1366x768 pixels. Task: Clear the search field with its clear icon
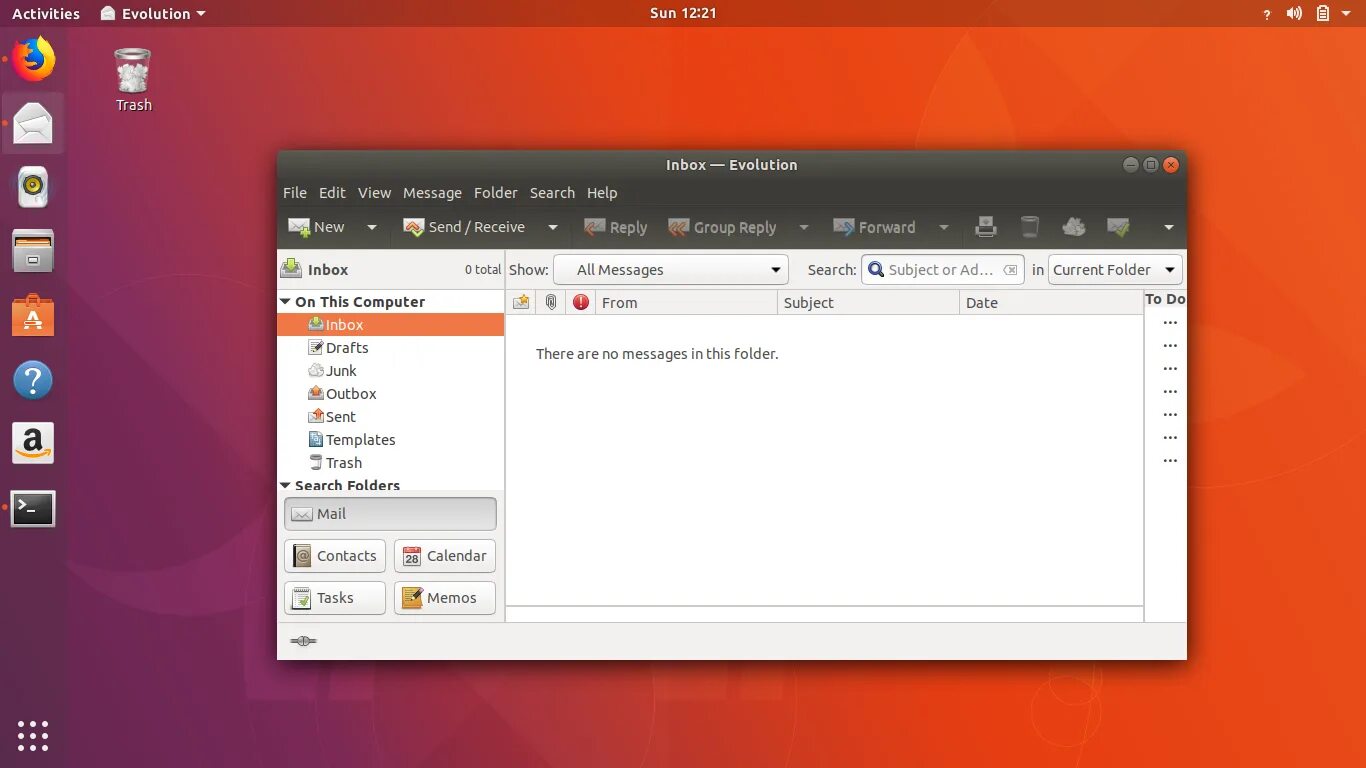pos(1010,270)
